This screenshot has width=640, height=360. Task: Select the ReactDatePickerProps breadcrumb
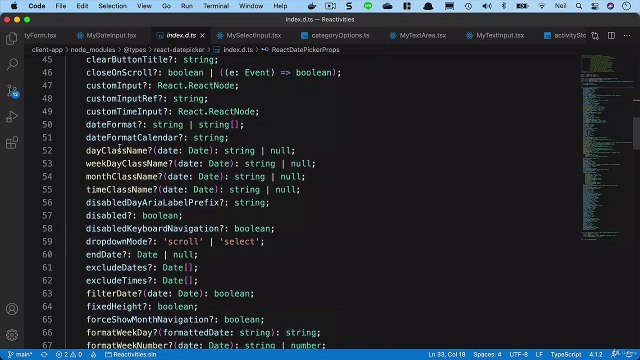[301, 50]
